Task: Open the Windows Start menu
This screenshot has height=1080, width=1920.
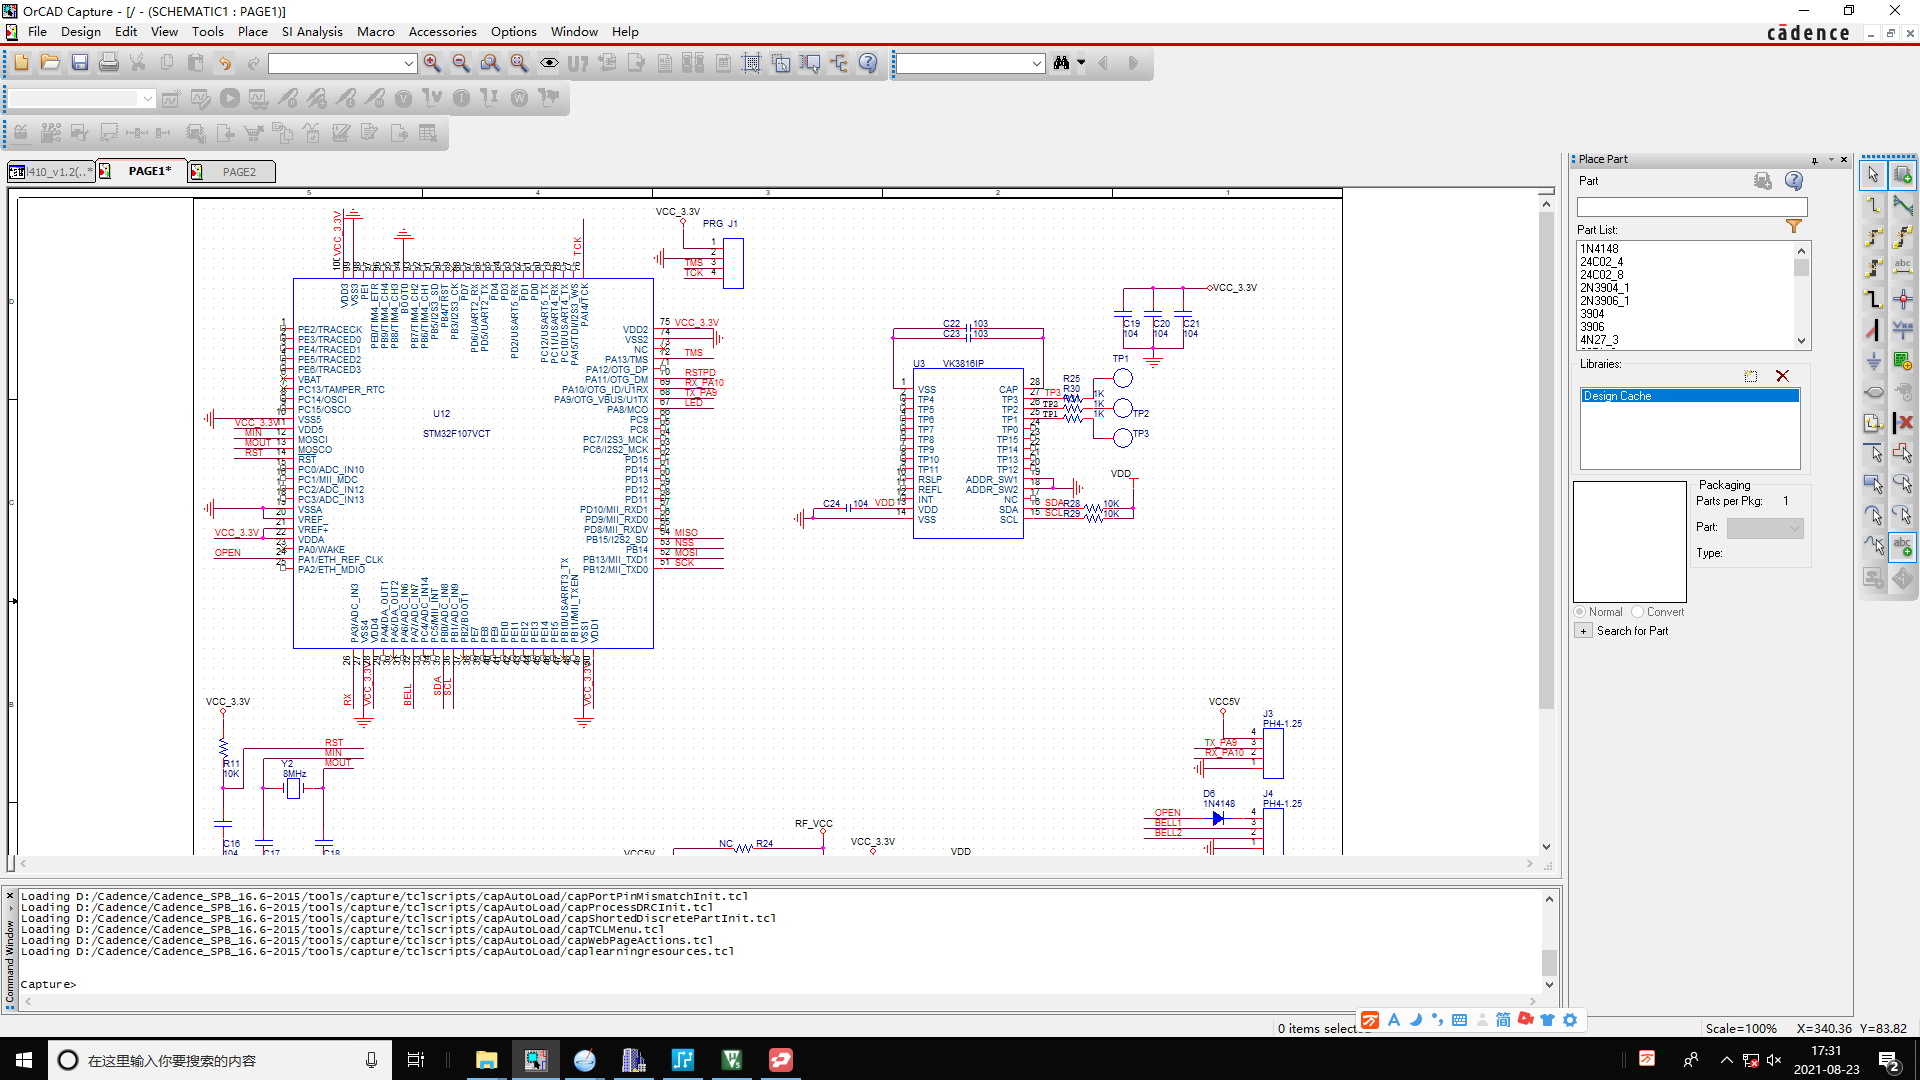Action: coord(24,1060)
